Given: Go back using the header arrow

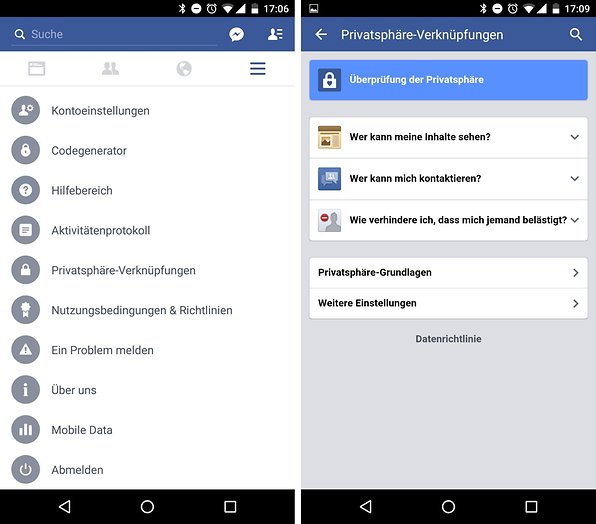Looking at the screenshot, I should pos(321,35).
